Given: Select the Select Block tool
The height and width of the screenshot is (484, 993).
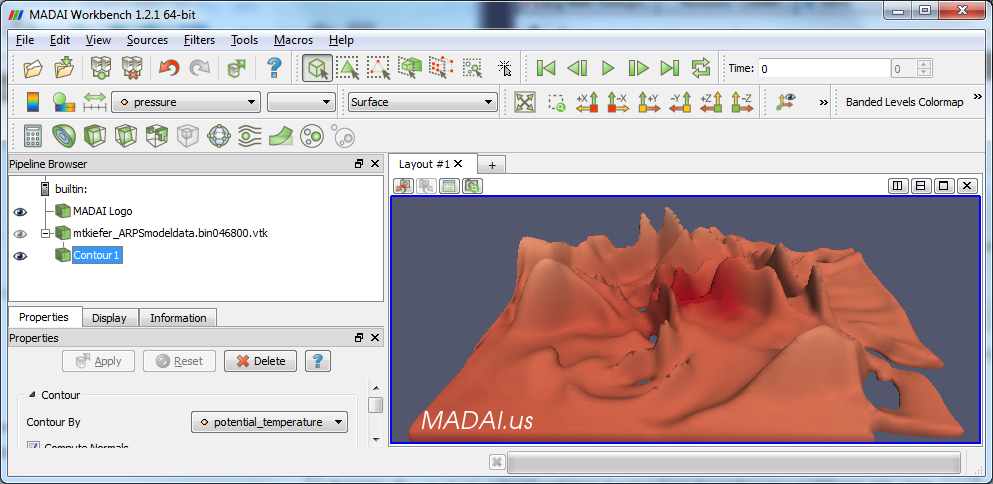Looking at the screenshot, I should [472, 68].
